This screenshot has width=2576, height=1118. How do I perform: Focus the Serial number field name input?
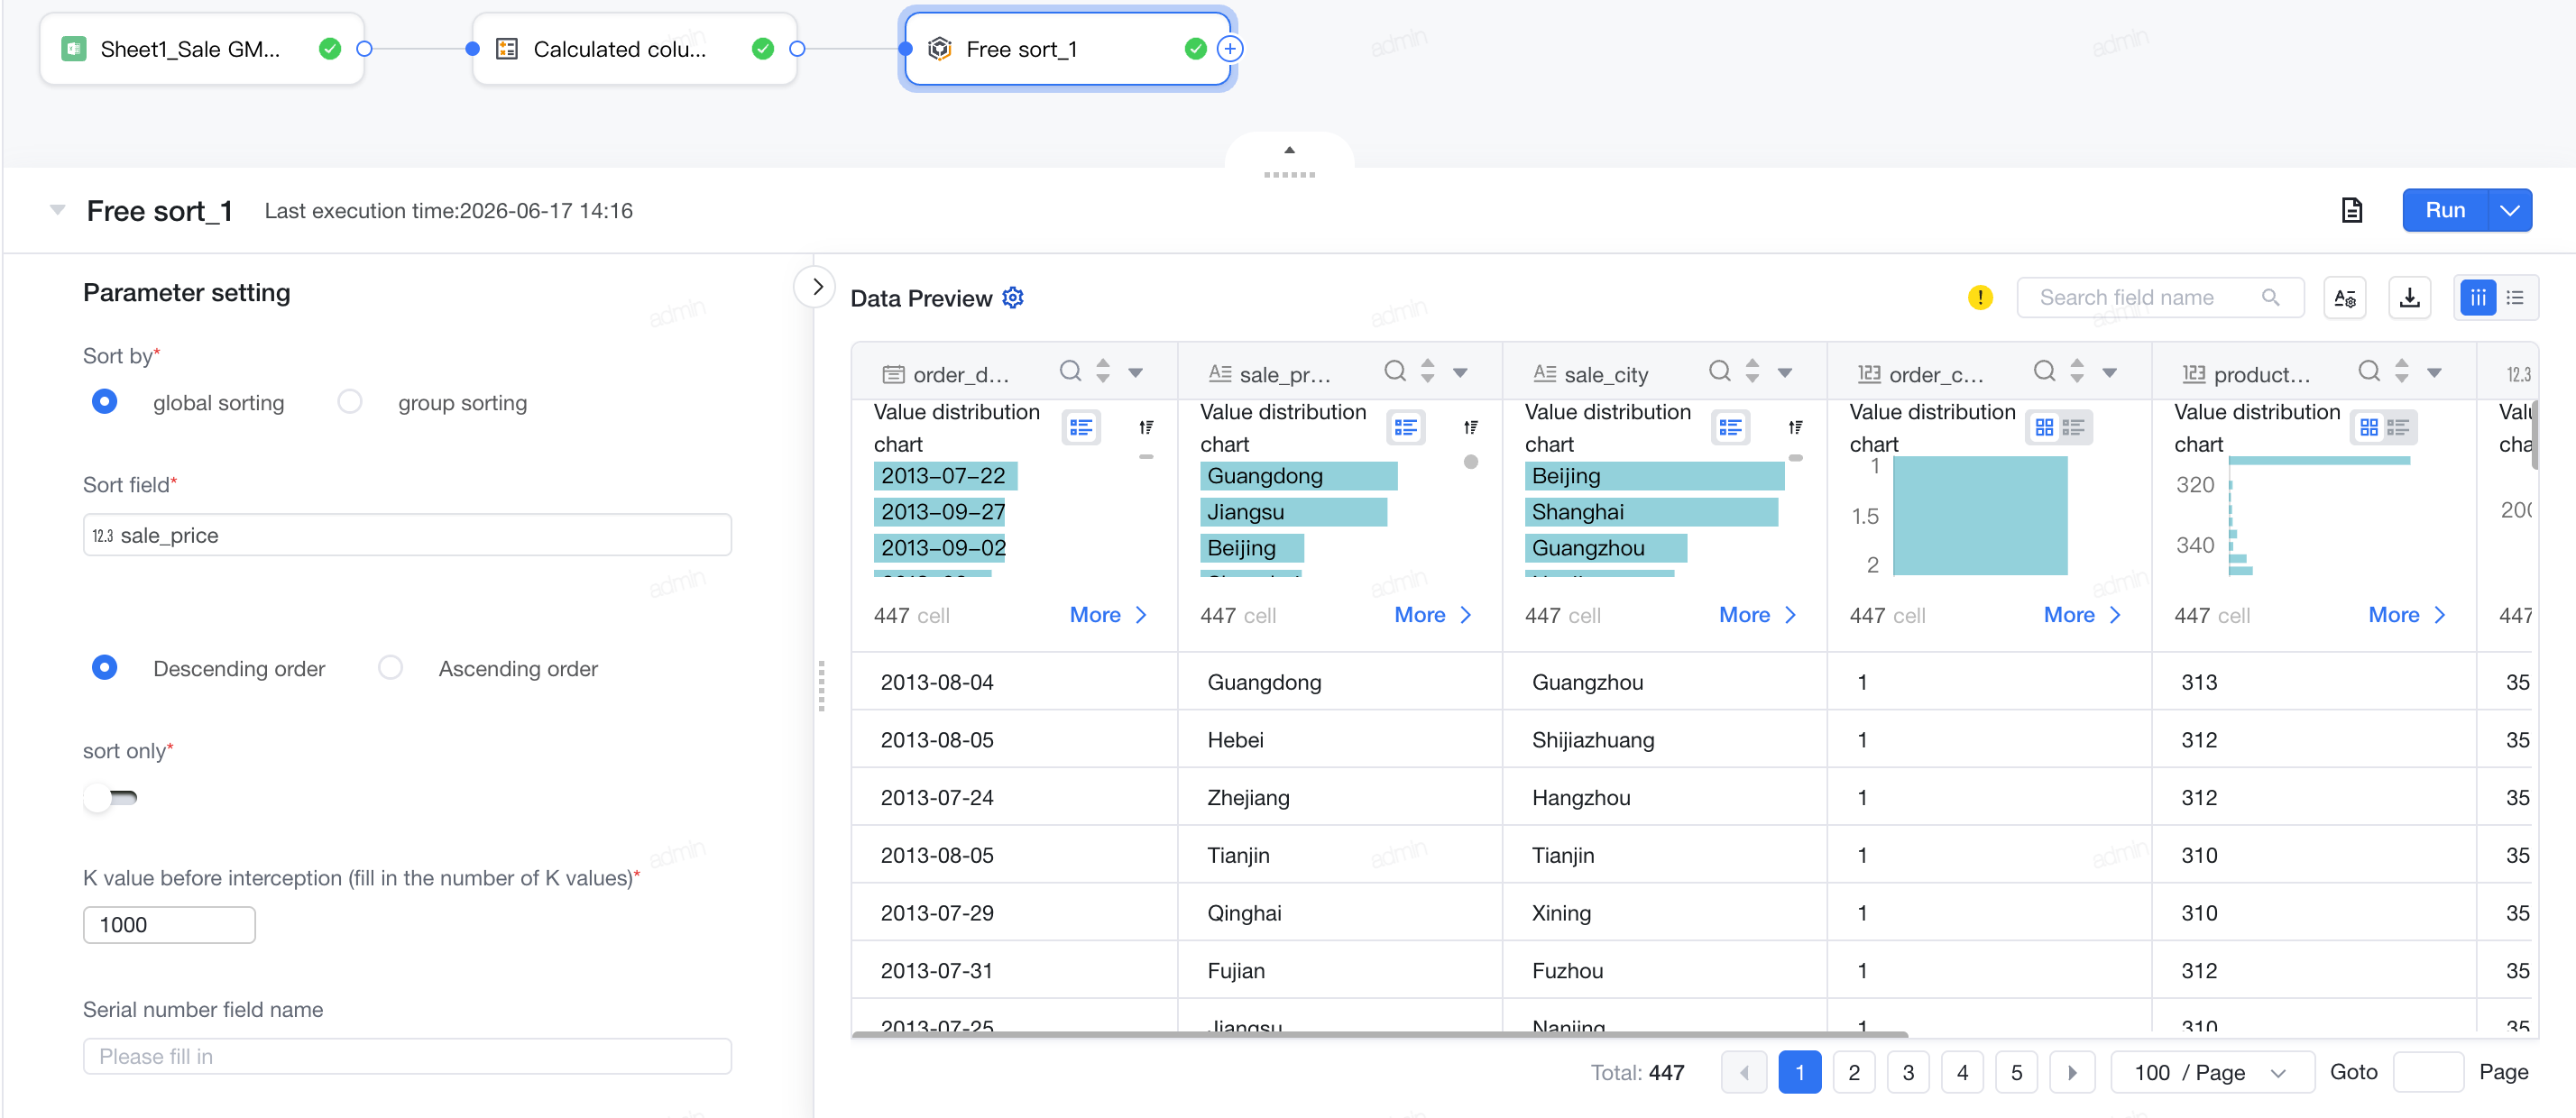pyautogui.click(x=407, y=1056)
